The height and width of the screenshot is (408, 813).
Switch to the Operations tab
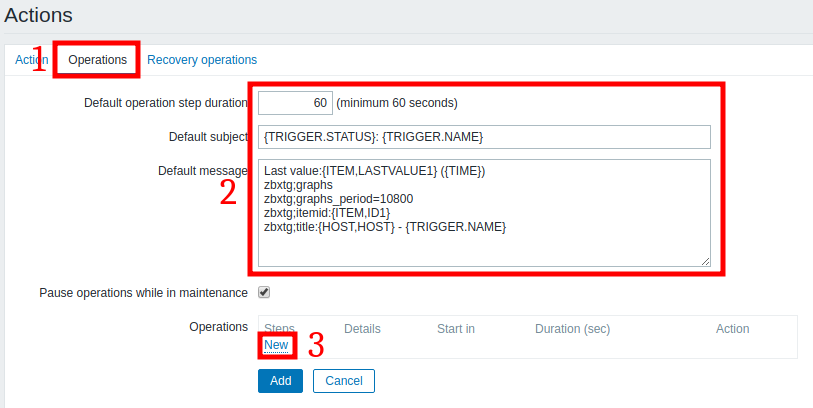[97, 60]
